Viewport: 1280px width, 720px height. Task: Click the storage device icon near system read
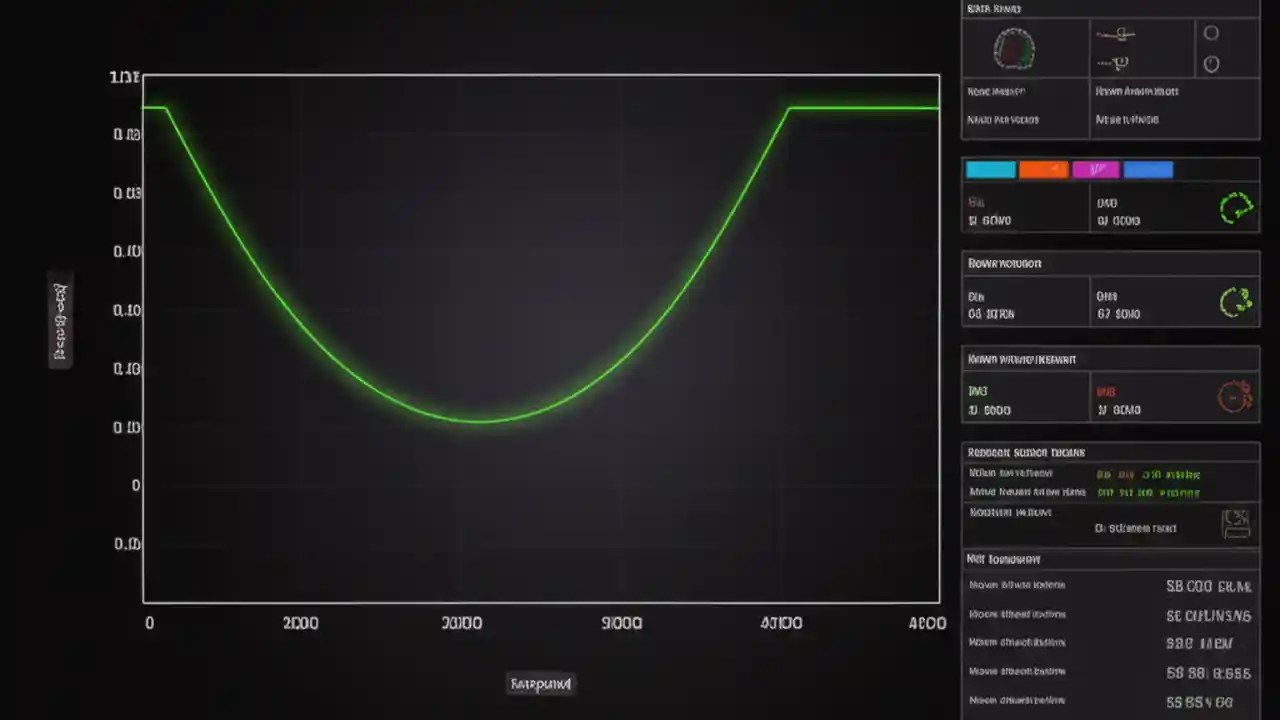1236,523
